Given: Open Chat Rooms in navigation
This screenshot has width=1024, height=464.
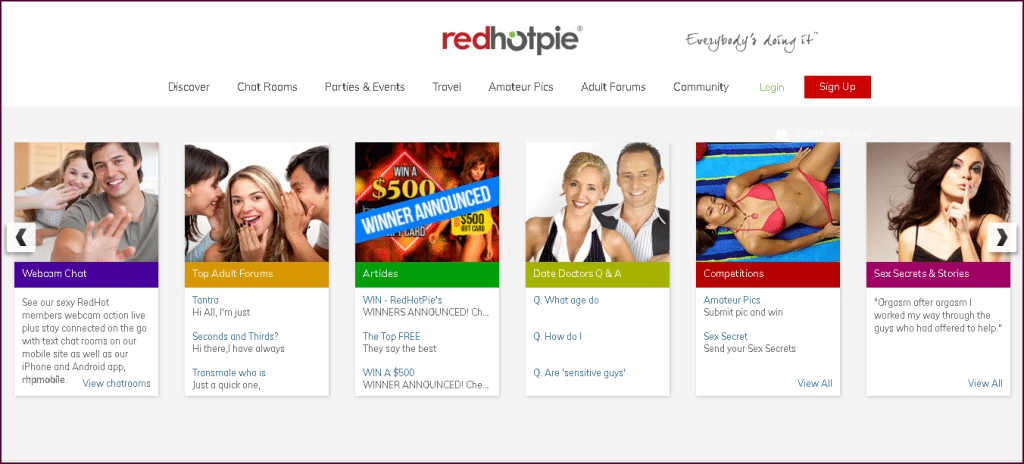Looking at the screenshot, I should (267, 87).
